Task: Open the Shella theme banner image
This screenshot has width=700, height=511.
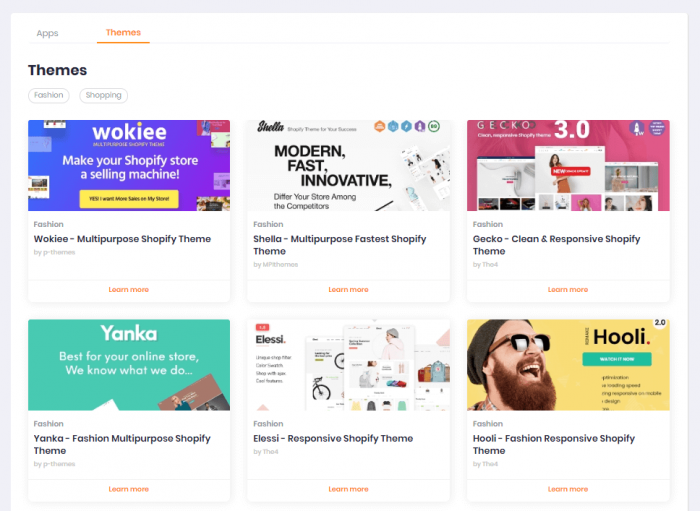Action: click(x=349, y=165)
